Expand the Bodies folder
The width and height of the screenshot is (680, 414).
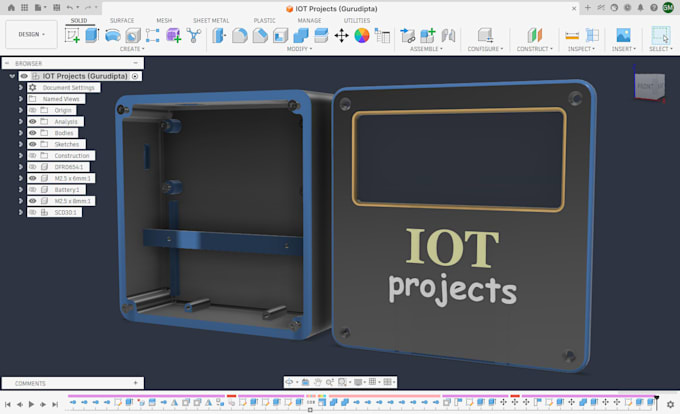click(x=20, y=133)
